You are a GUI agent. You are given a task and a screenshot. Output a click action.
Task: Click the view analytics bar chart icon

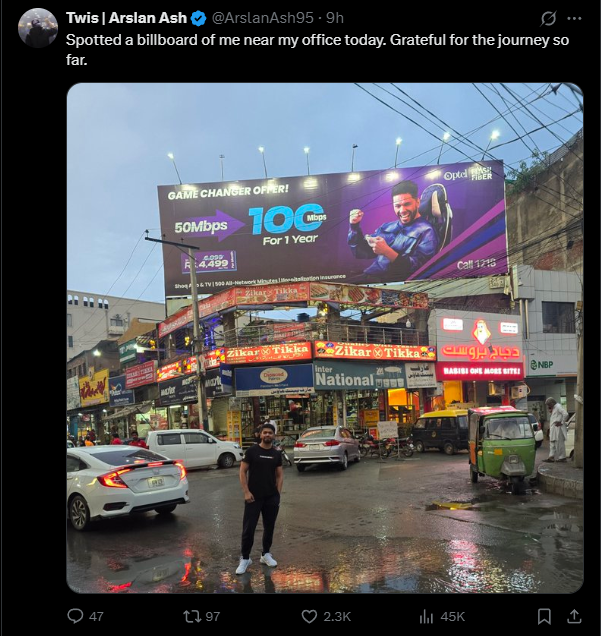click(x=426, y=617)
